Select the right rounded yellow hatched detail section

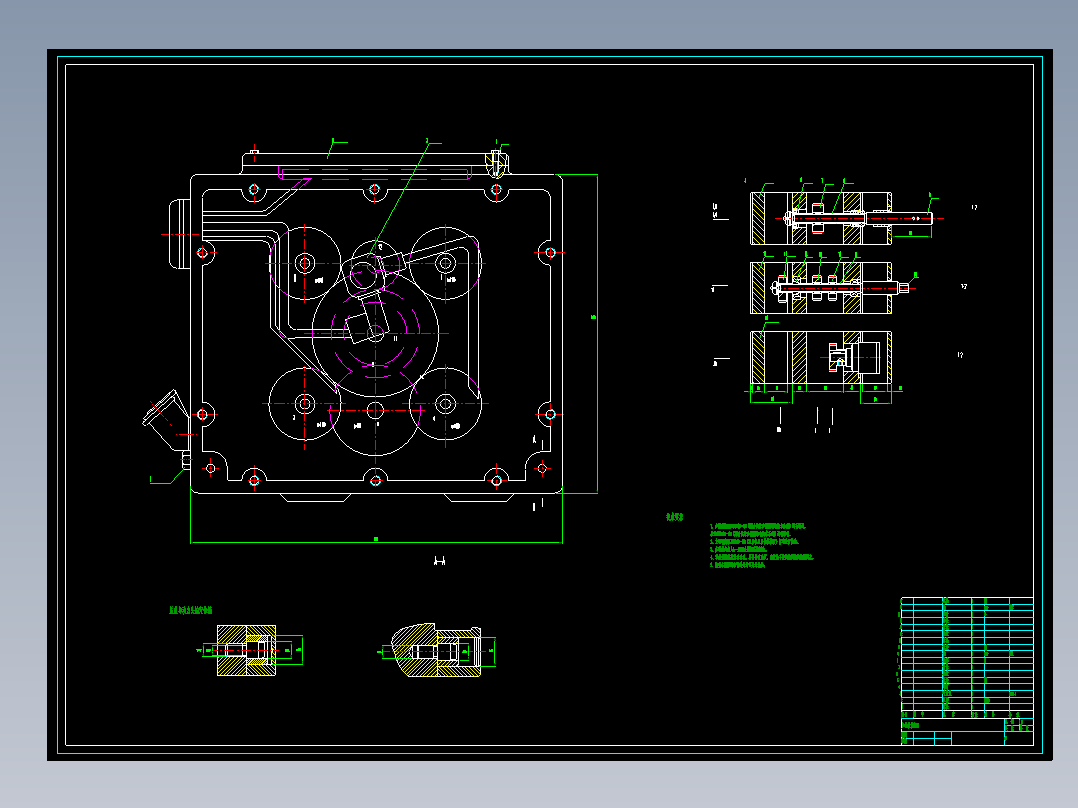point(436,651)
